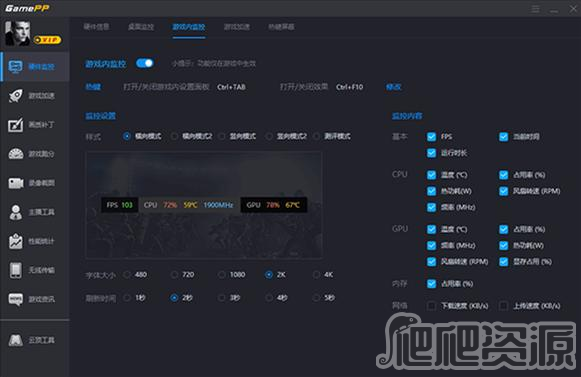
Task: Open the streamer tools person icon
Action: pyautogui.click(x=16, y=212)
